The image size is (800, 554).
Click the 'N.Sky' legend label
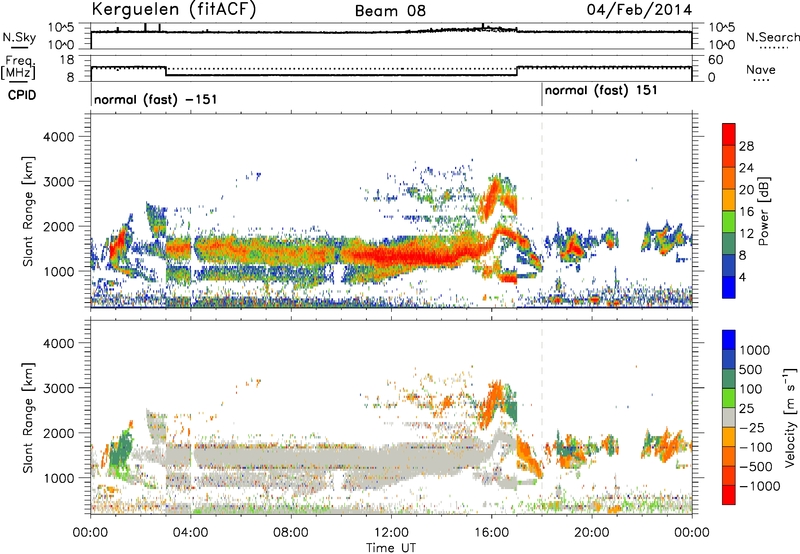point(19,37)
